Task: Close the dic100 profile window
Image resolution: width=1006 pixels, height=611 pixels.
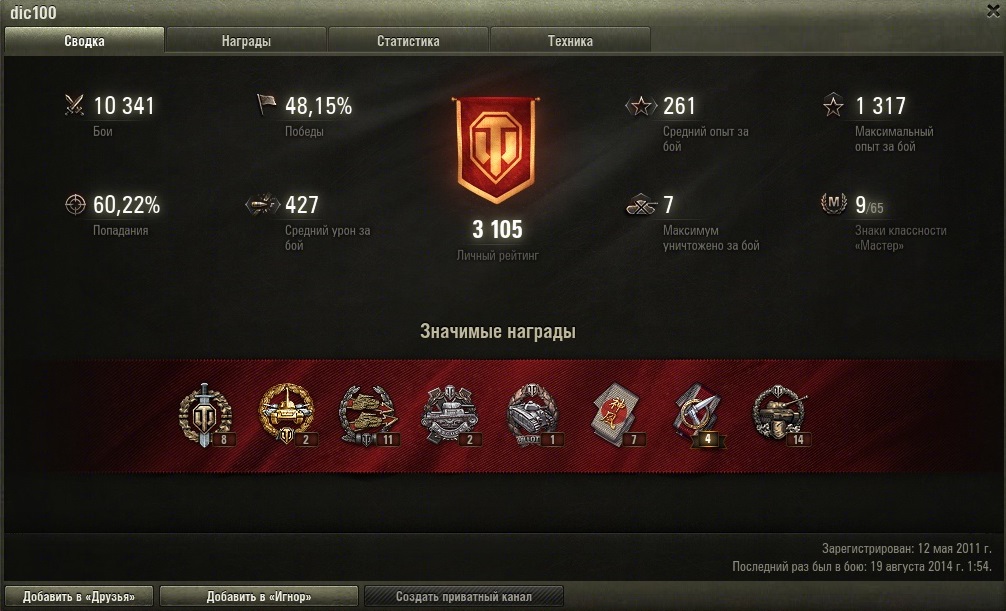Action: tap(993, 12)
